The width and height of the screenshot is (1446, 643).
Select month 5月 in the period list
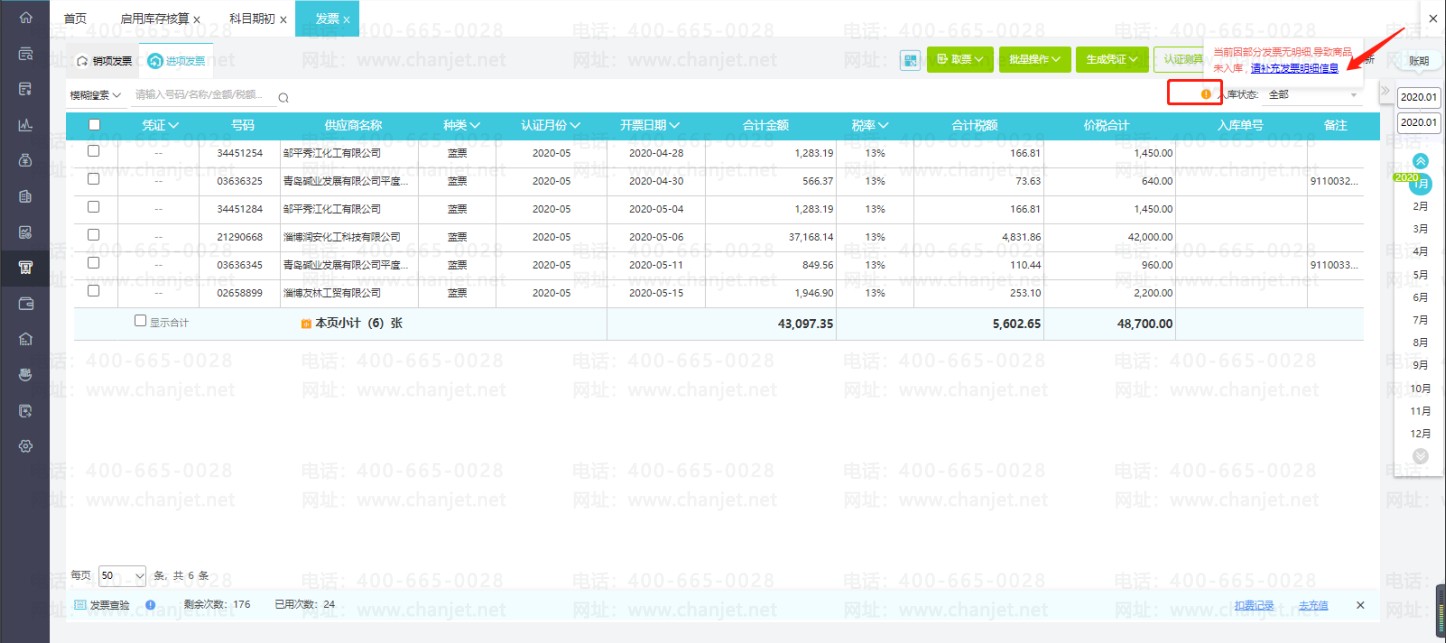click(1420, 274)
